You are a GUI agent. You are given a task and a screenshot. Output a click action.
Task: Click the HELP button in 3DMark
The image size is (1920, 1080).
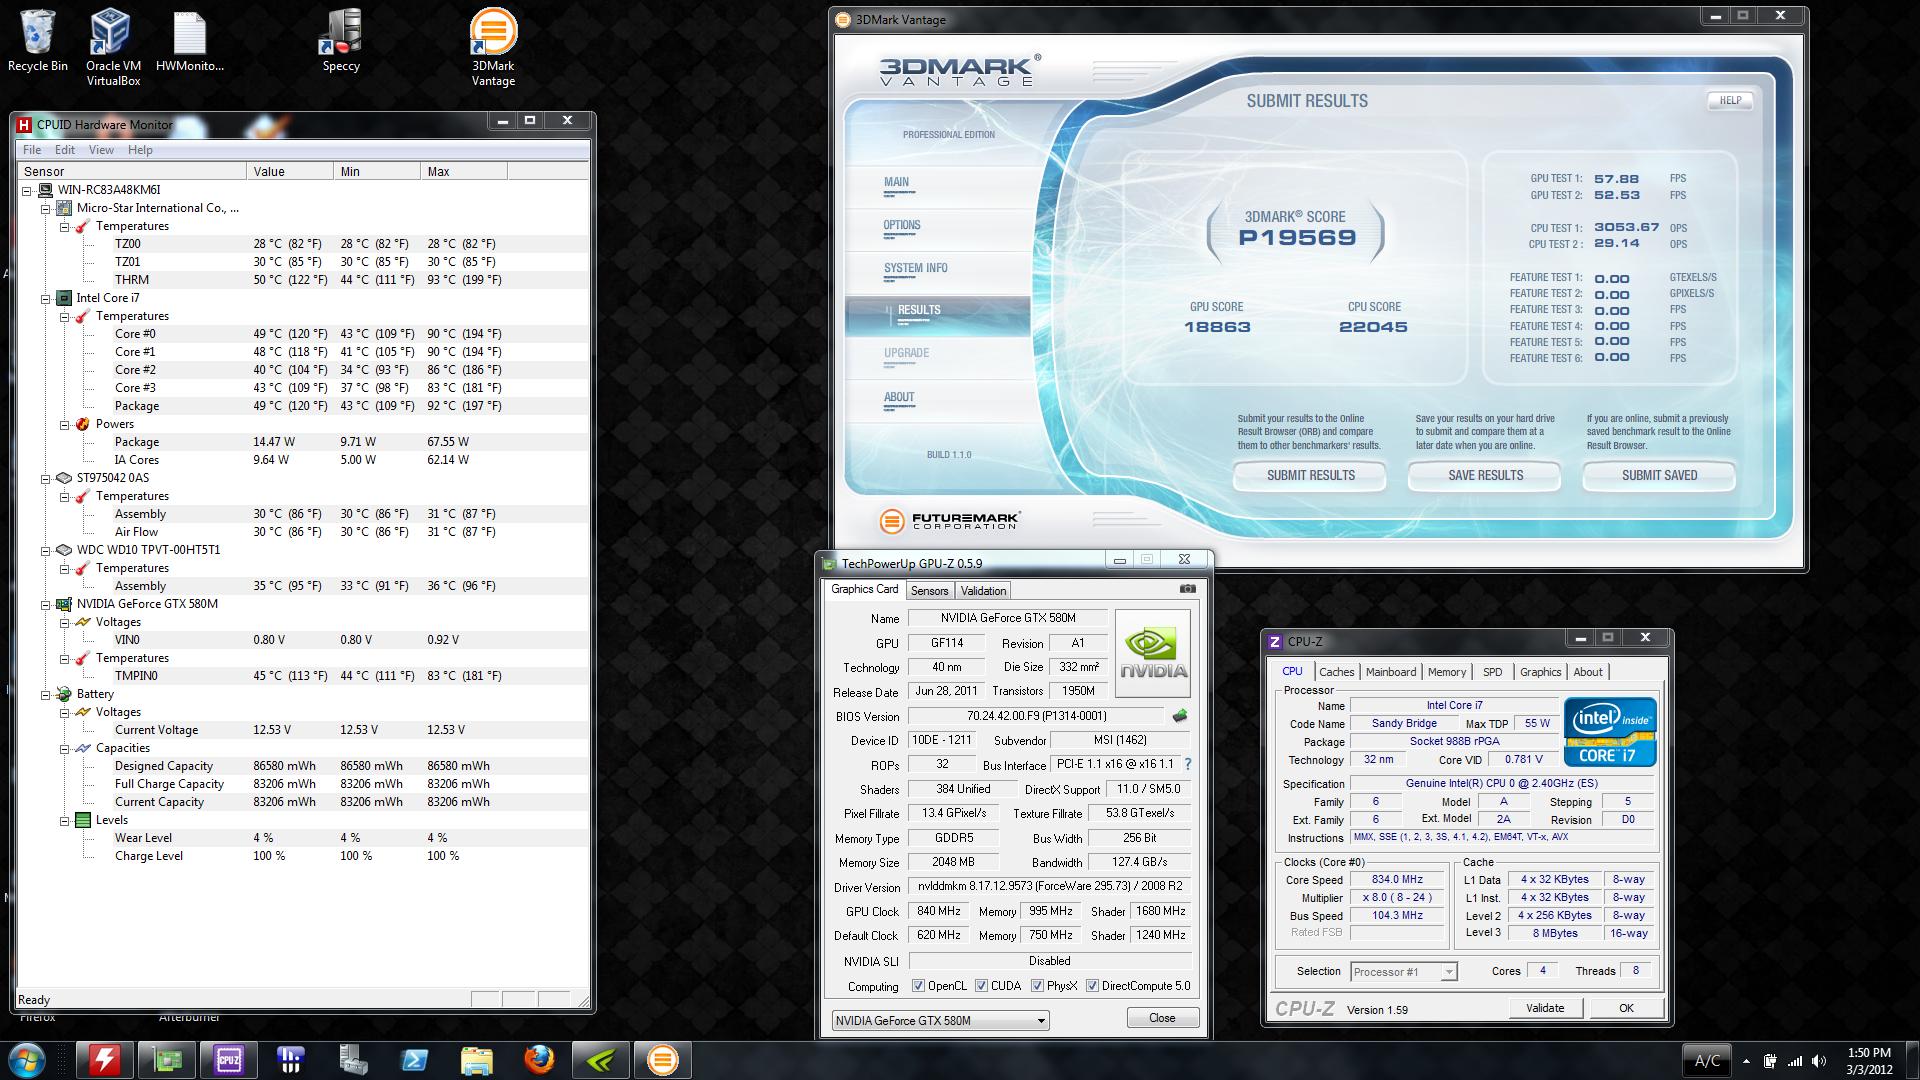pyautogui.click(x=1730, y=100)
